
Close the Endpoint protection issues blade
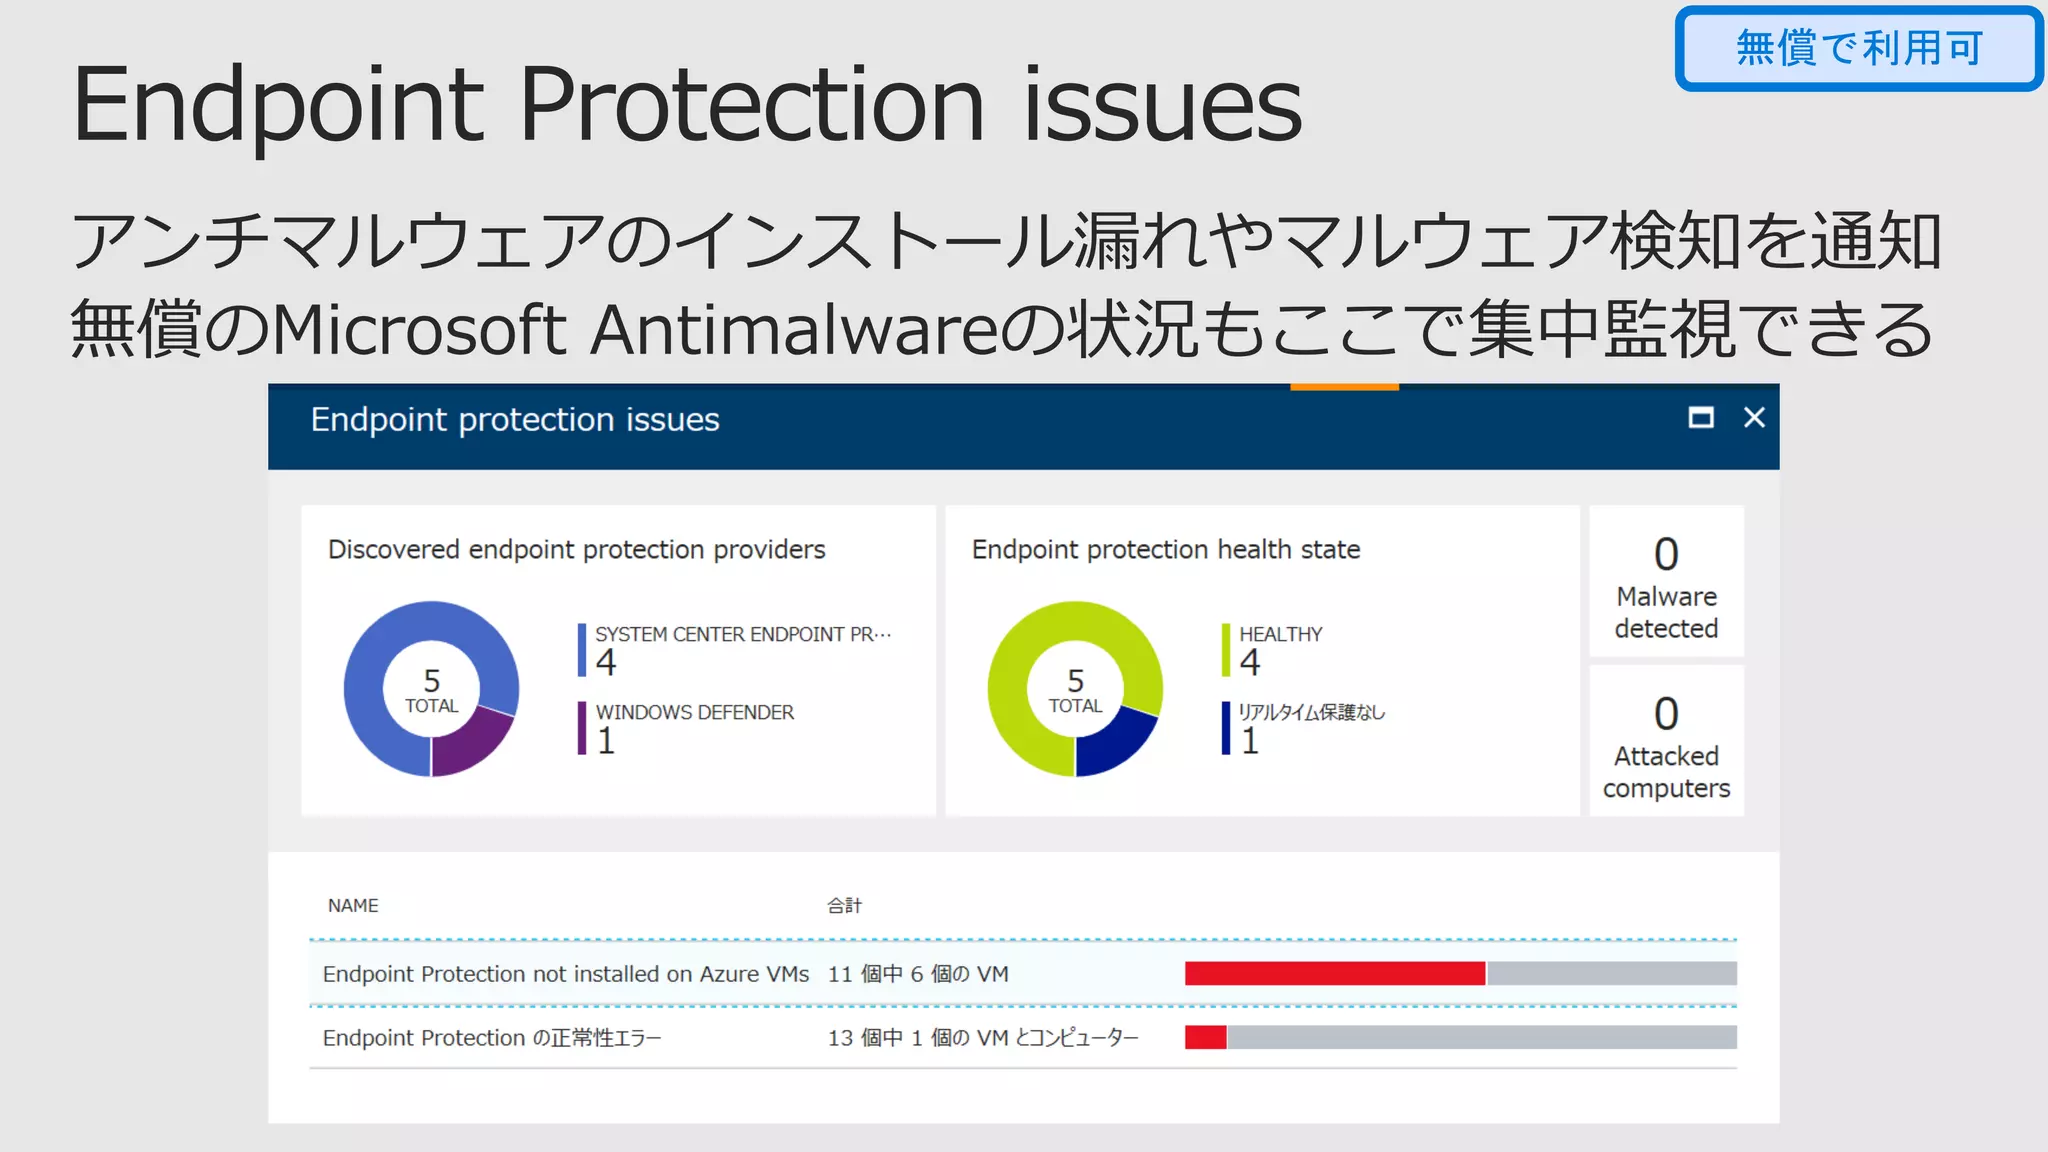point(1754,418)
